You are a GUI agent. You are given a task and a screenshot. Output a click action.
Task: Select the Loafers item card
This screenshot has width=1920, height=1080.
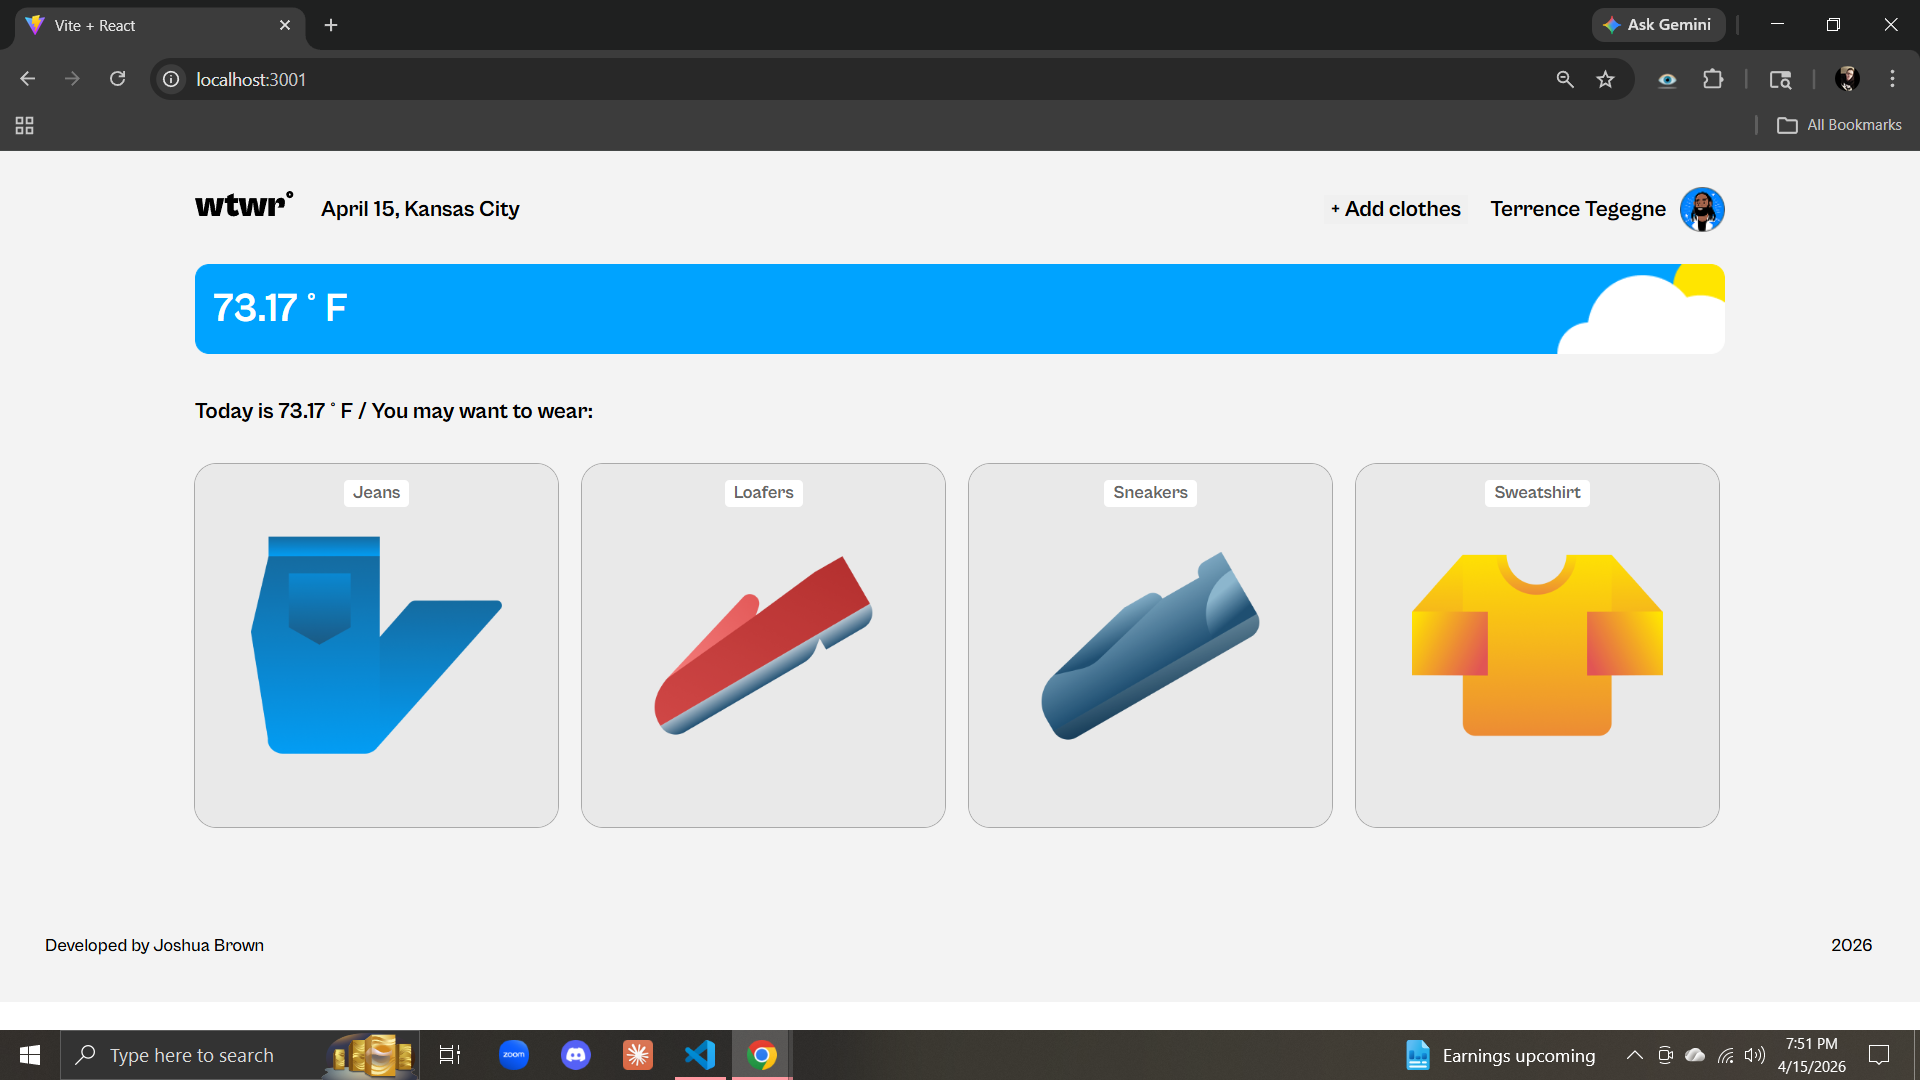pyautogui.click(x=763, y=645)
